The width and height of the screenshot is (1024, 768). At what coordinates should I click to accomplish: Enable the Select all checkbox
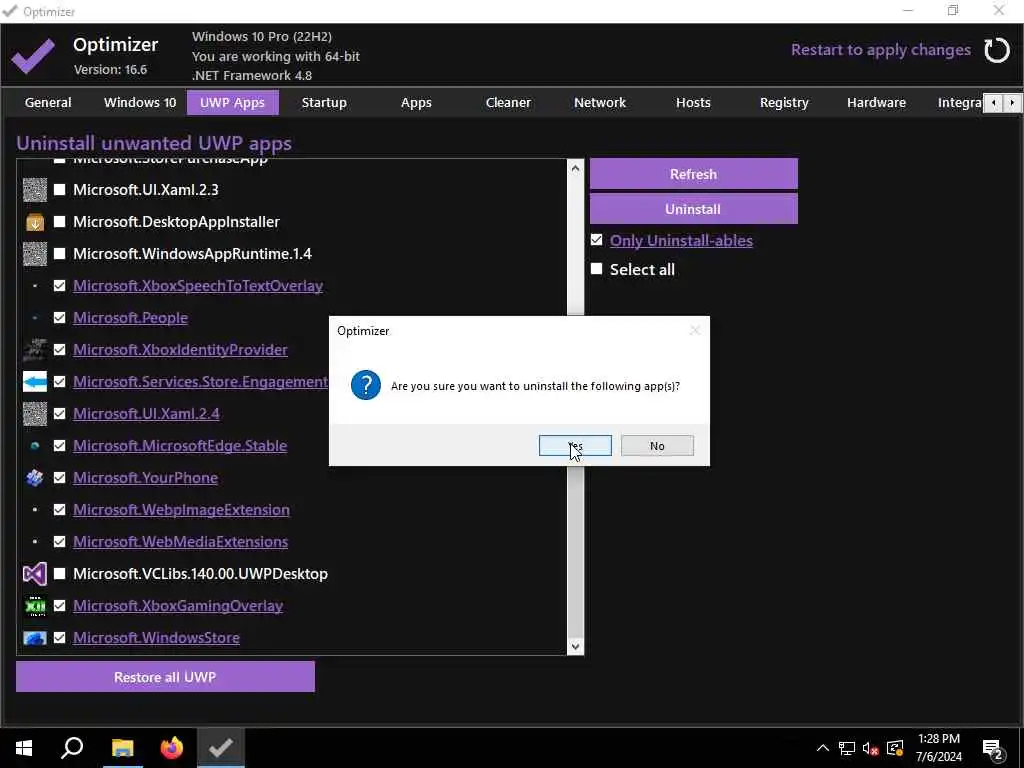(x=596, y=268)
